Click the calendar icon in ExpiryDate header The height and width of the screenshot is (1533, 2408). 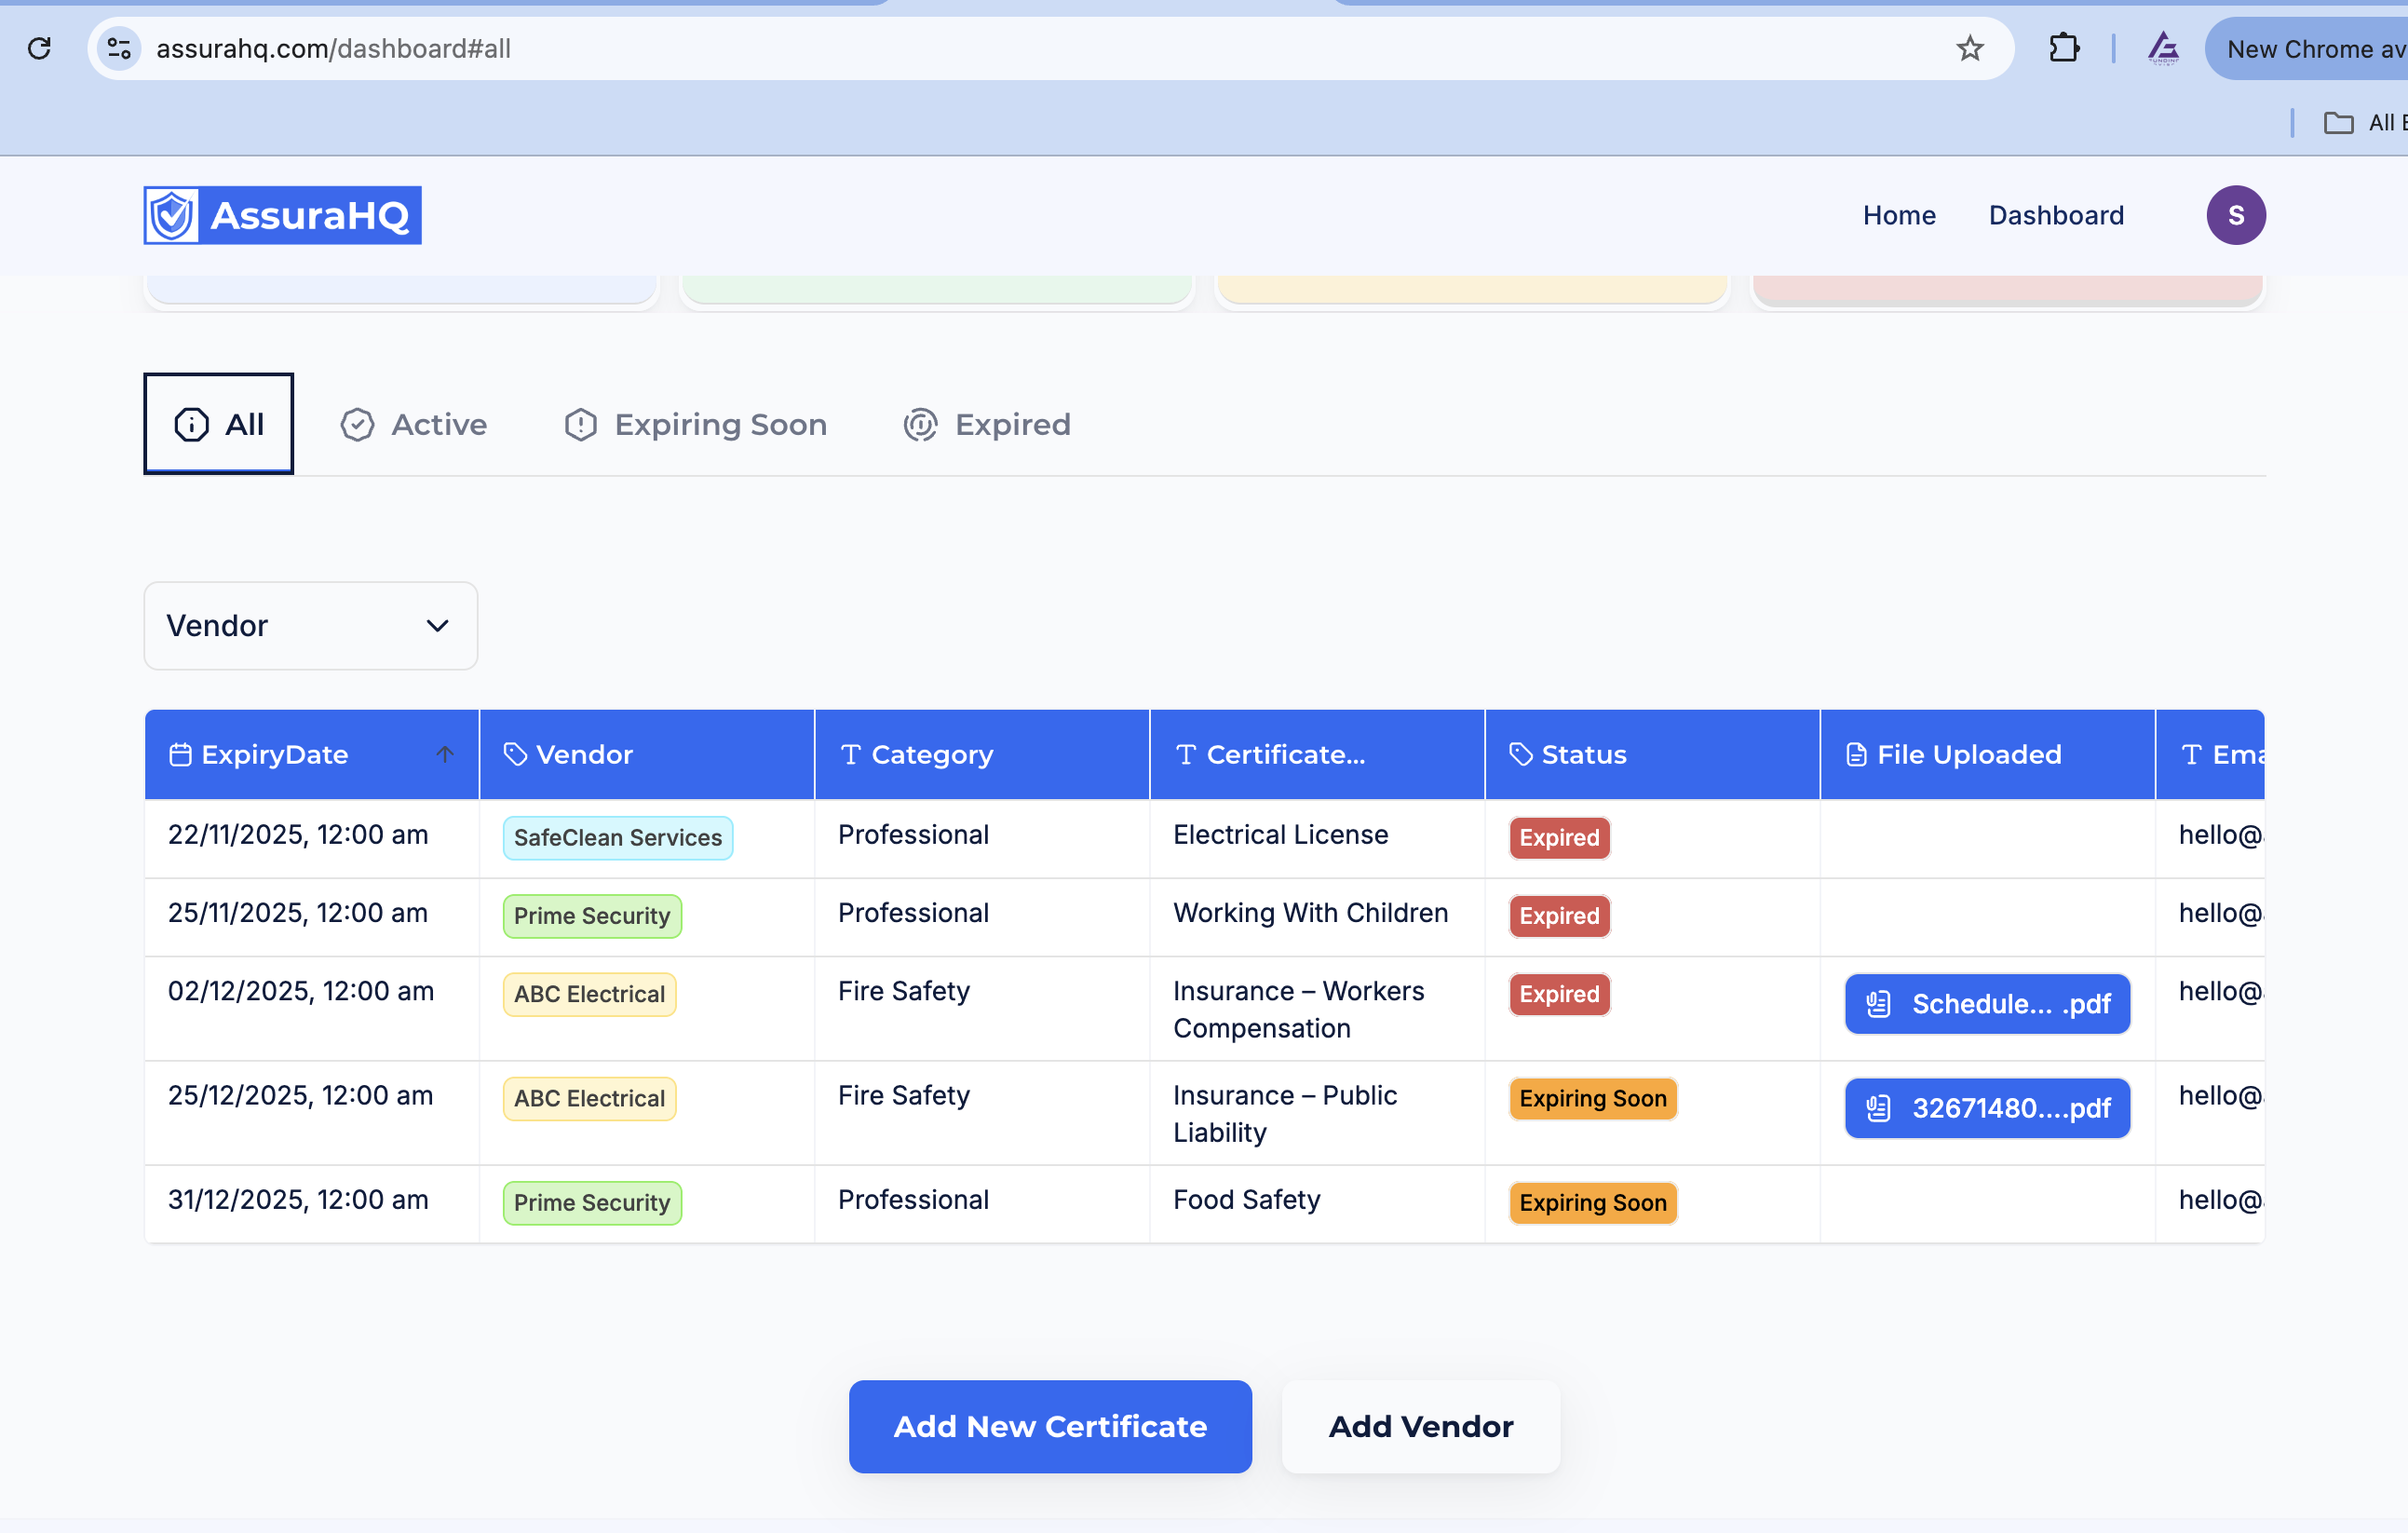(180, 754)
